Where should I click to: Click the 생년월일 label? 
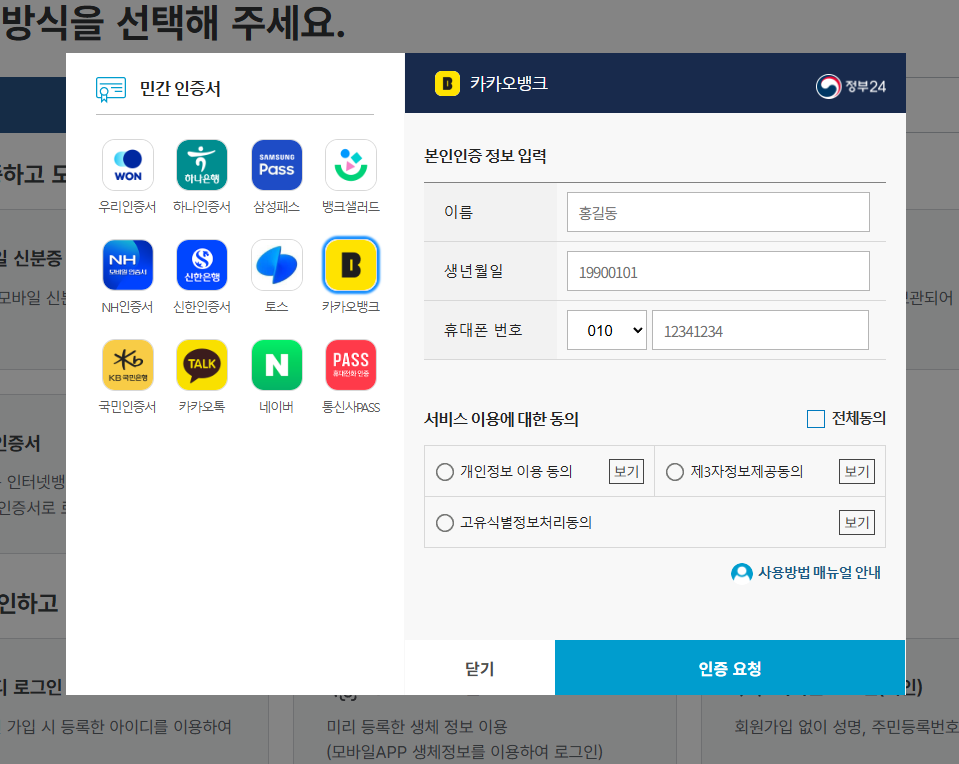point(474,271)
